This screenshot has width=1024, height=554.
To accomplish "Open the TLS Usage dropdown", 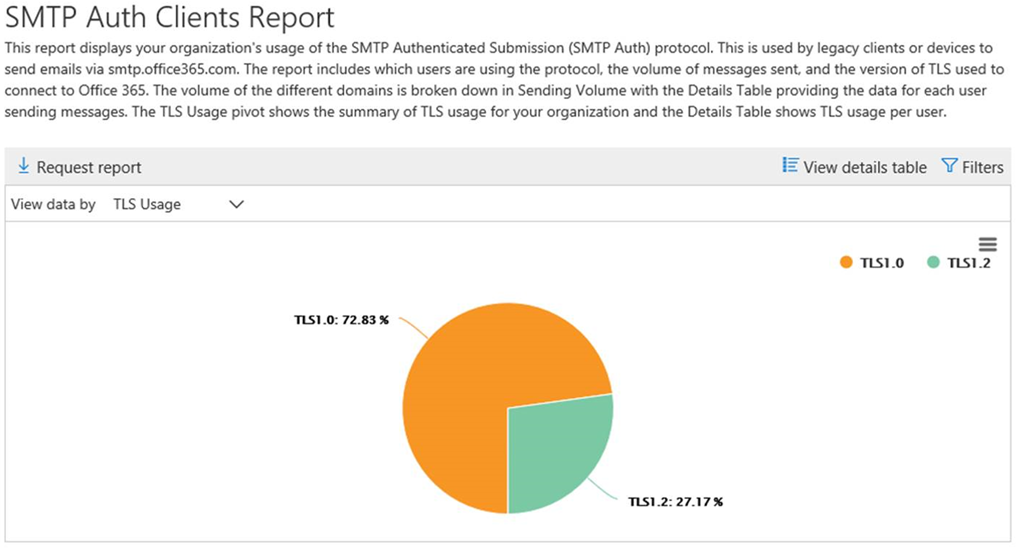I will pyautogui.click(x=178, y=204).
